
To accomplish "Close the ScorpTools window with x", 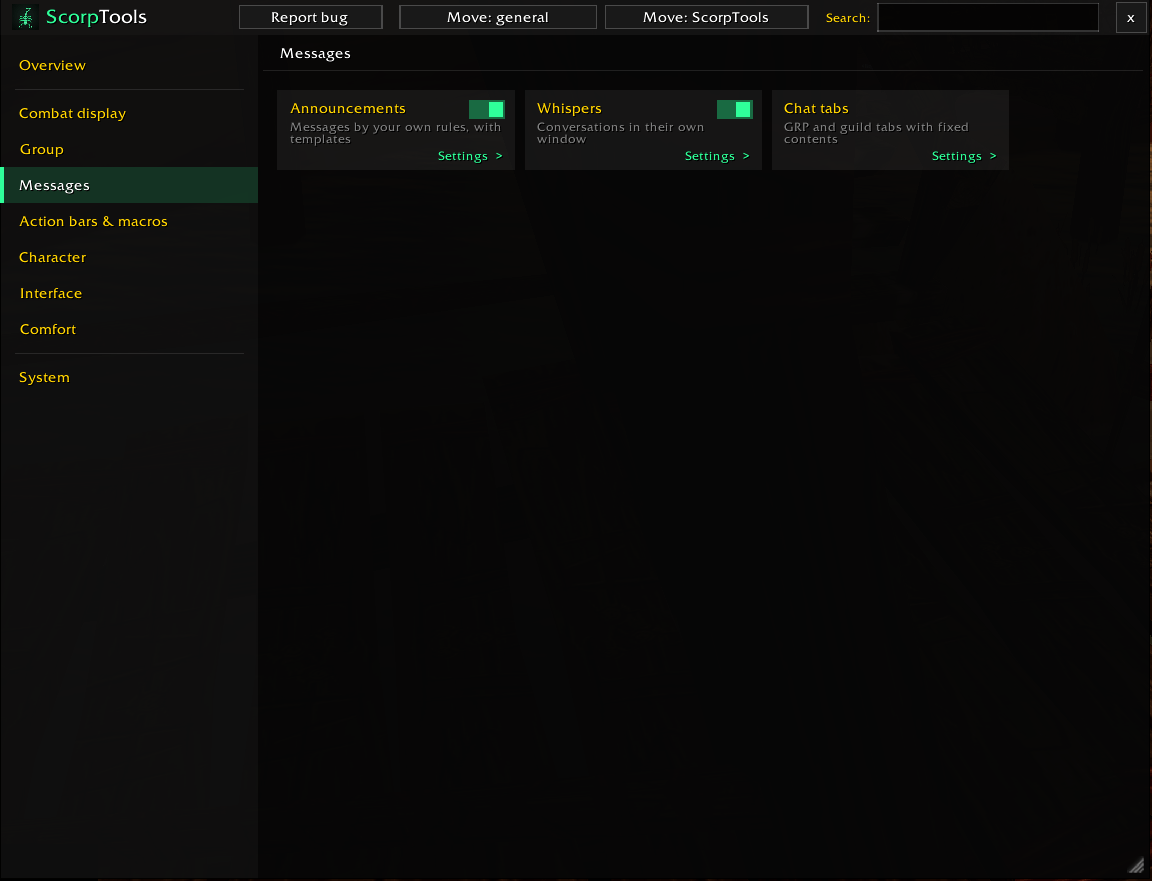I will pyautogui.click(x=1130, y=18).
